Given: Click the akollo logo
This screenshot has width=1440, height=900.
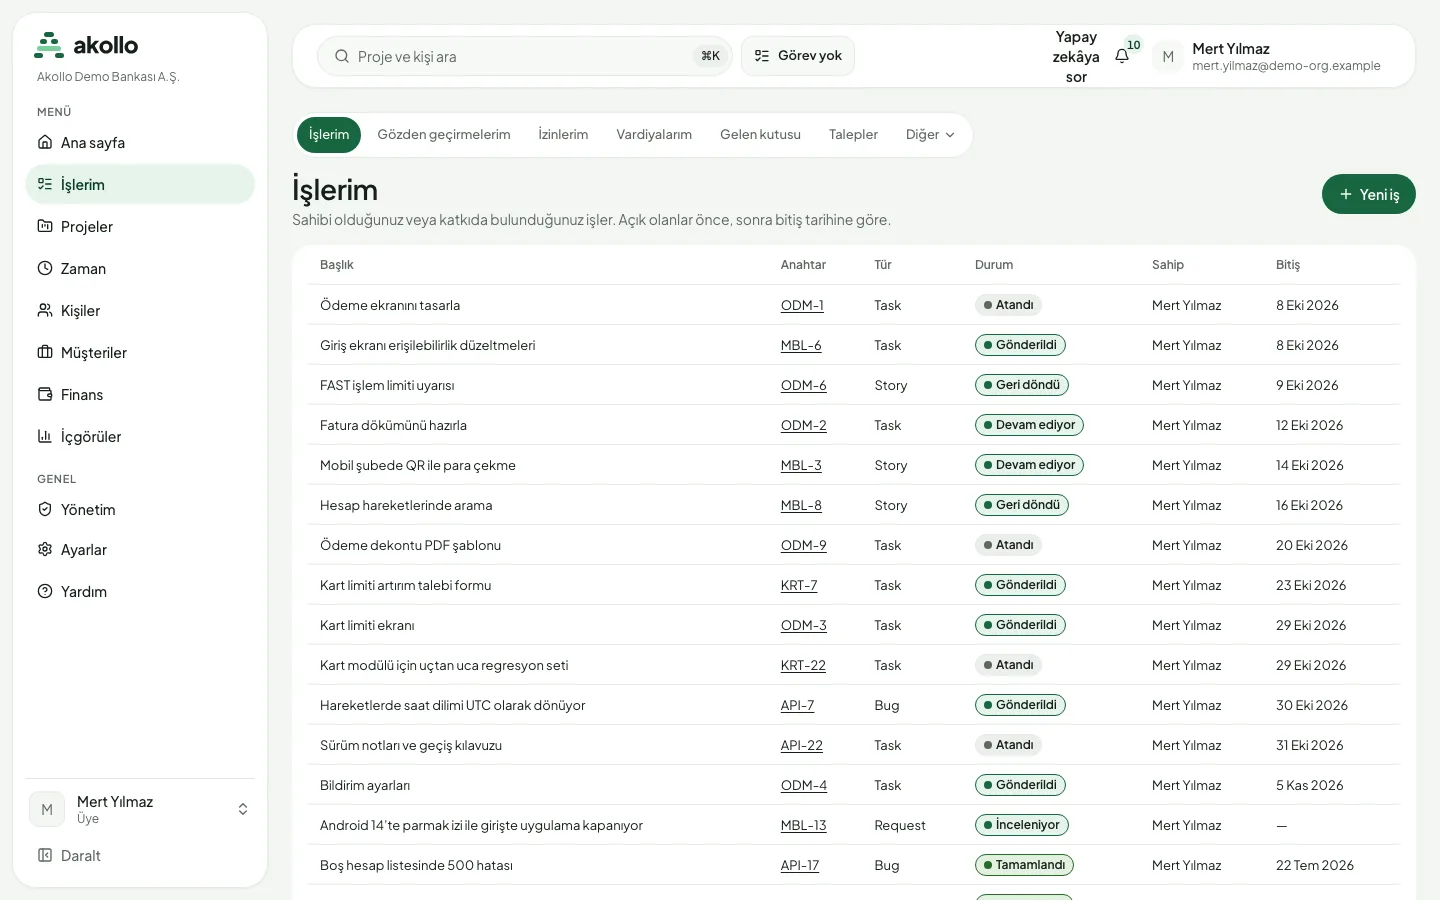Looking at the screenshot, I should tap(87, 45).
